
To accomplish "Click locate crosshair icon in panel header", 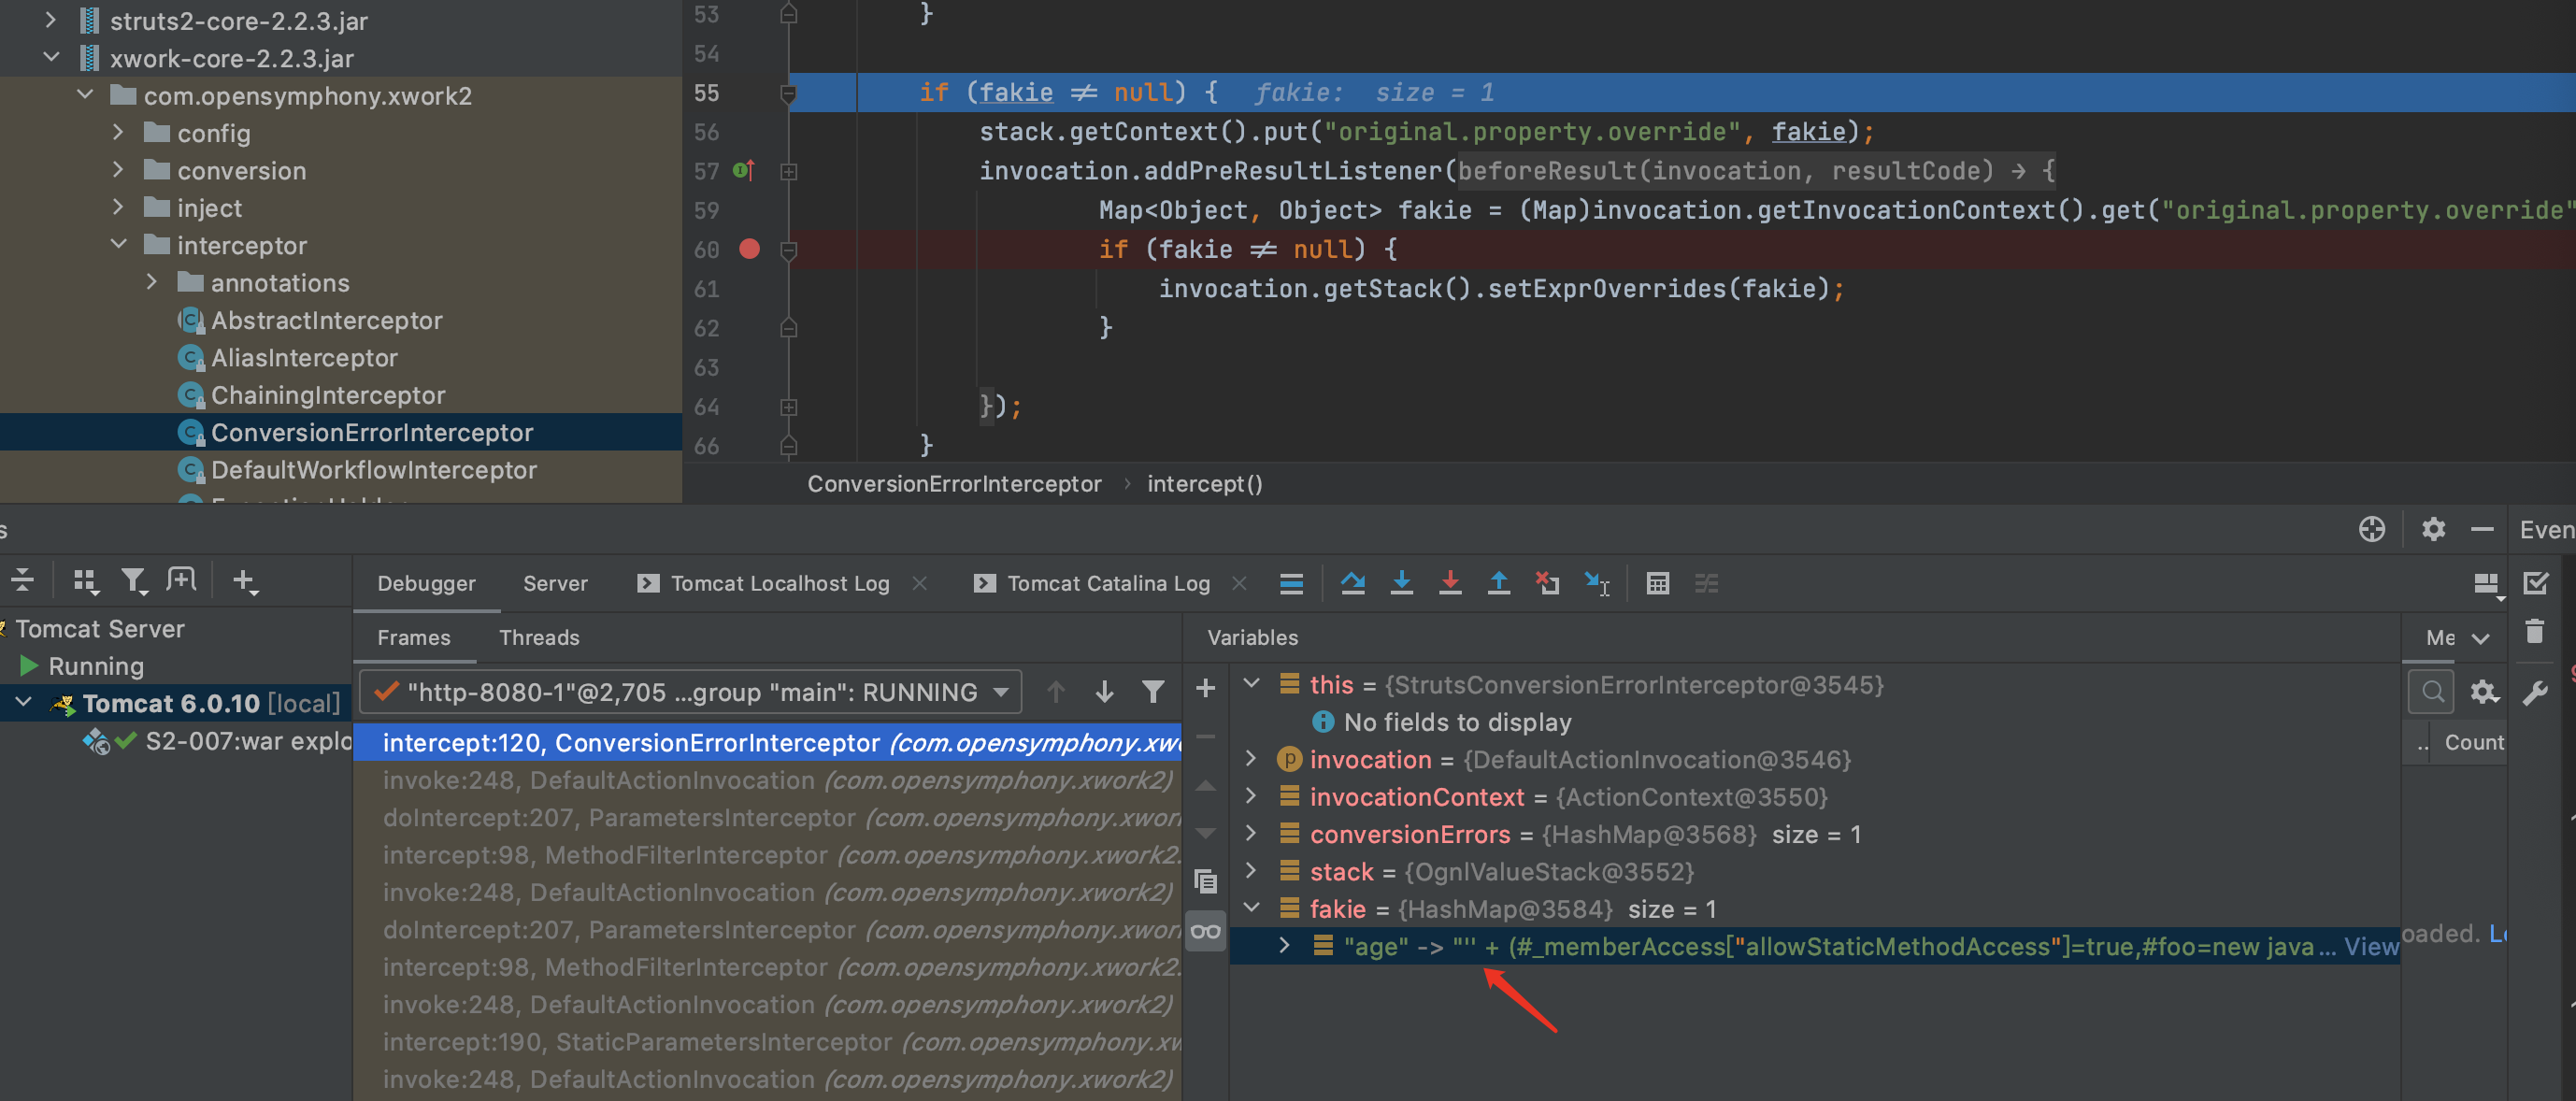I will (2372, 529).
